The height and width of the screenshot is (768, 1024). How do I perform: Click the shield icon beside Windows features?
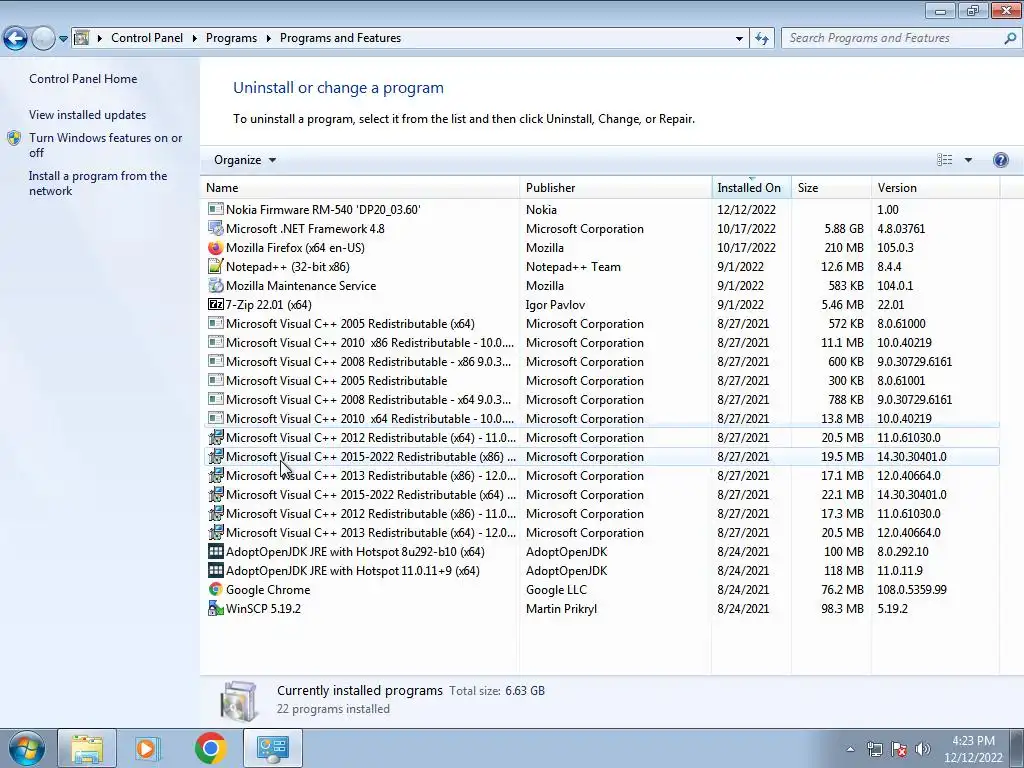(x=14, y=138)
